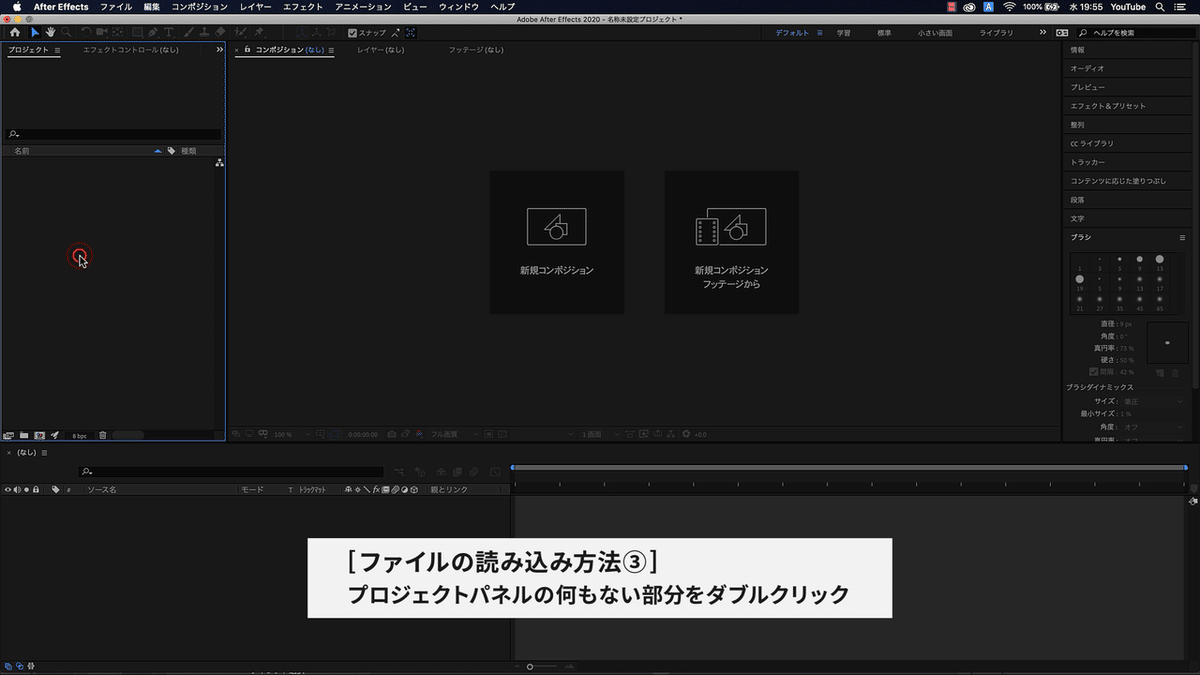The height and width of the screenshot is (675, 1200).
Task: Select the Rectangle shape tool
Action: pos(137,32)
